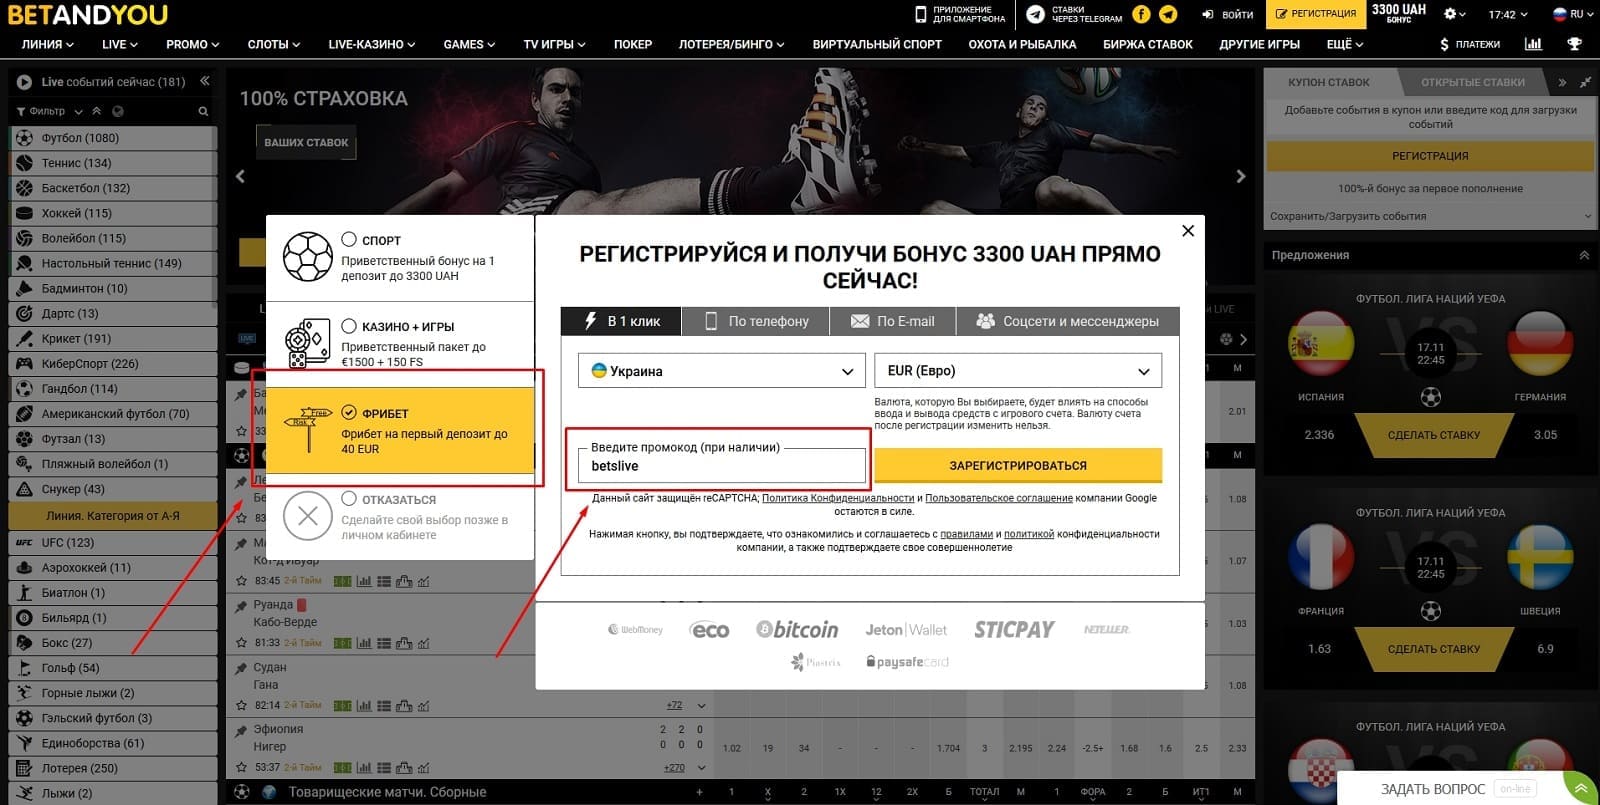The width and height of the screenshot is (1600, 805).
Task: Open the Telegram channel icon
Action: [x=1168, y=14]
